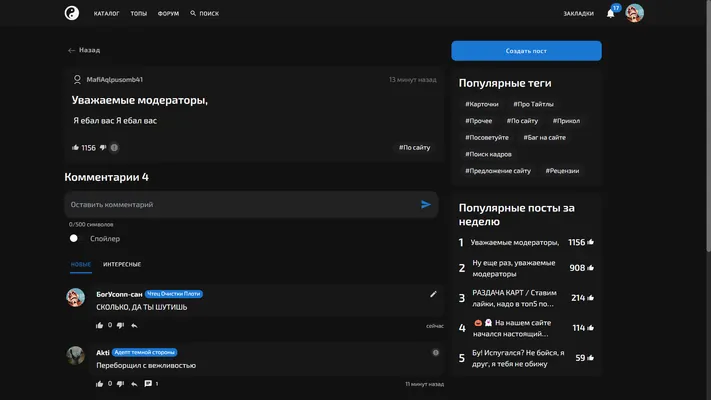Edit БогУсопп-сан comment with pencil icon
Screen dimensions: 711x400
[x=433, y=294]
